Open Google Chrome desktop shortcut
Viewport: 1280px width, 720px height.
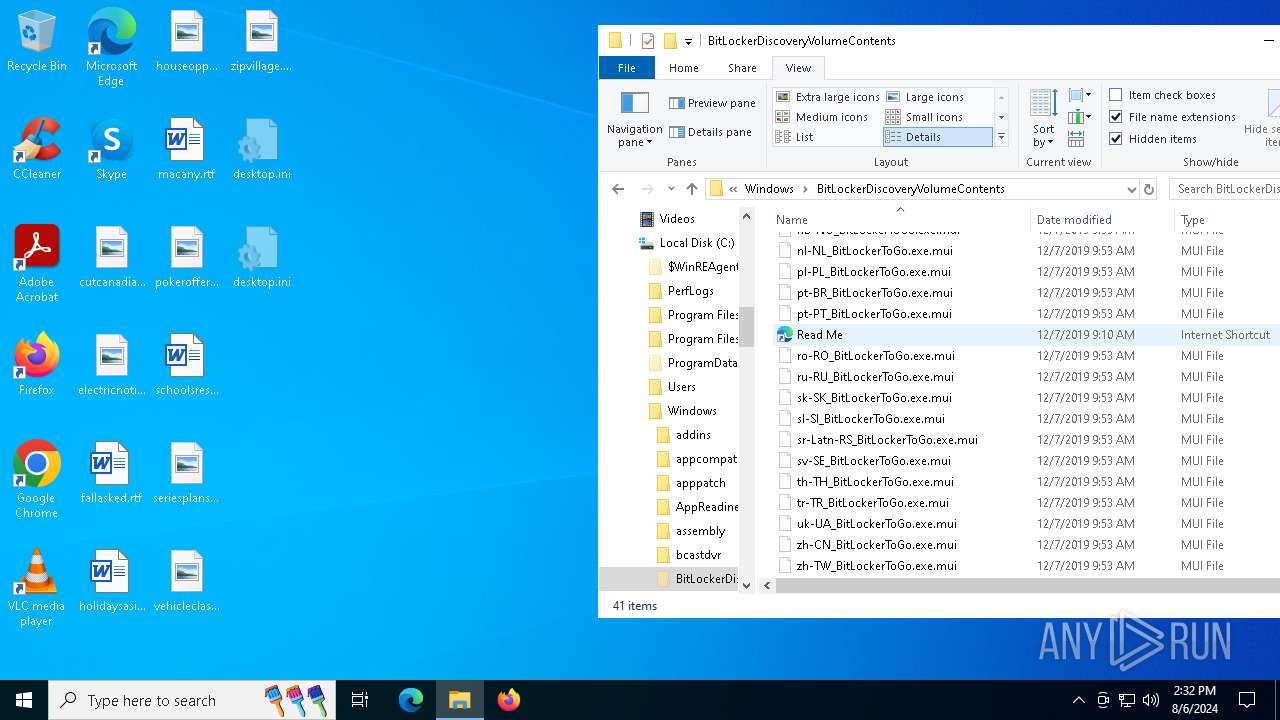click(x=37, y=480)
